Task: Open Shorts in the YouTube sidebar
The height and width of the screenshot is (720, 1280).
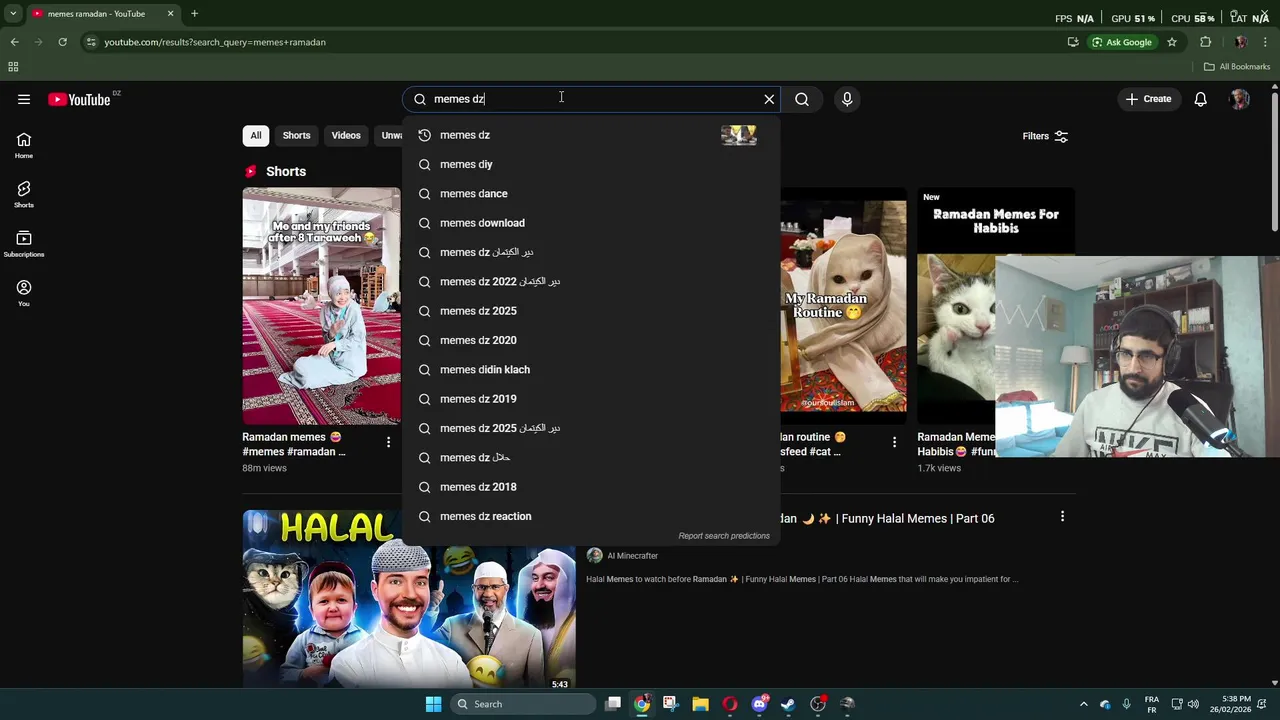Action: [24, 195]
